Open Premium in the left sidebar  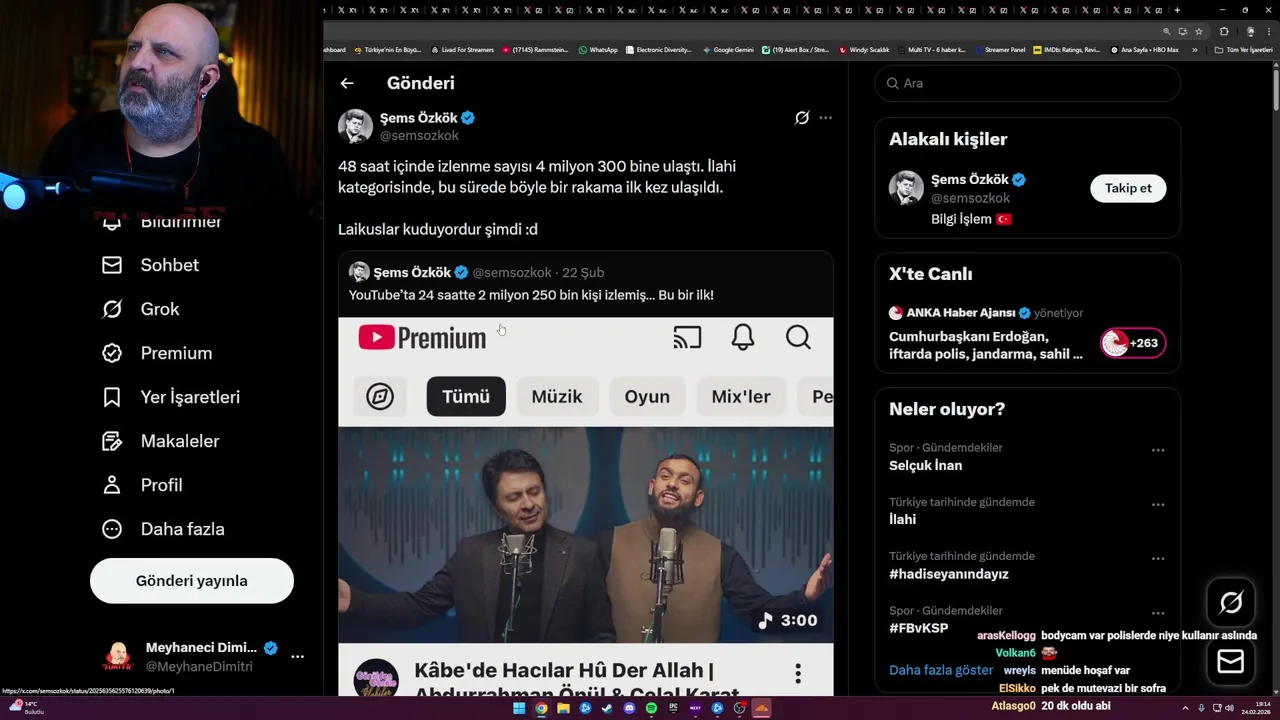click(x=157, y=353)
